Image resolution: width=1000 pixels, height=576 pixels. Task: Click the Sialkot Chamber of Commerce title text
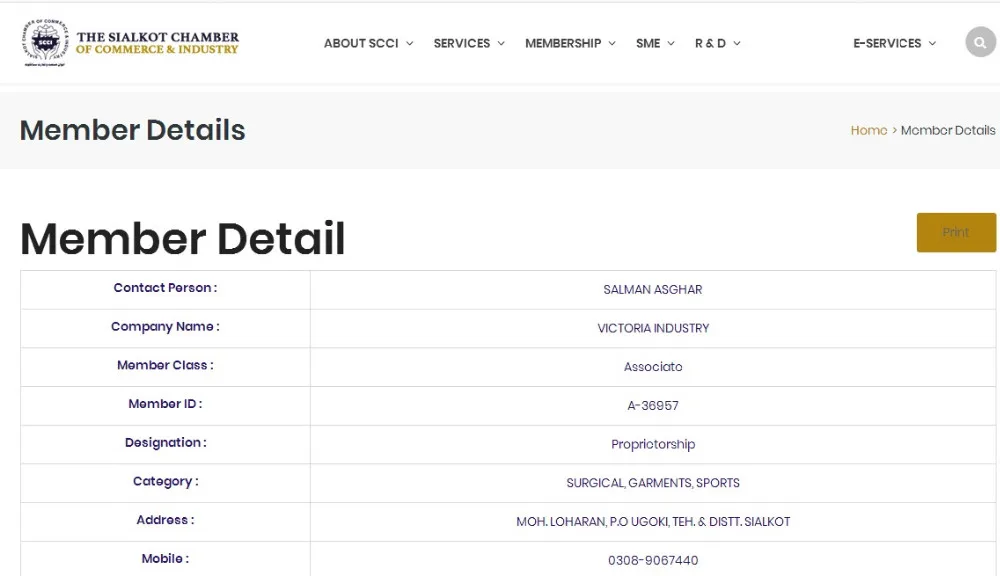[x=158, y=43]
